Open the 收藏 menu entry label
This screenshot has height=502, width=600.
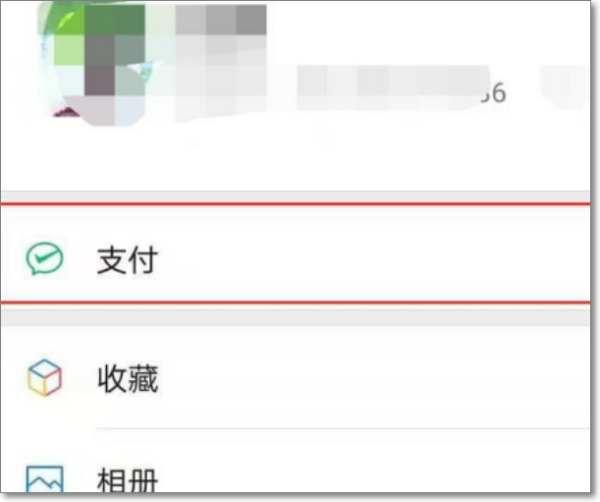tap(127, 378)
